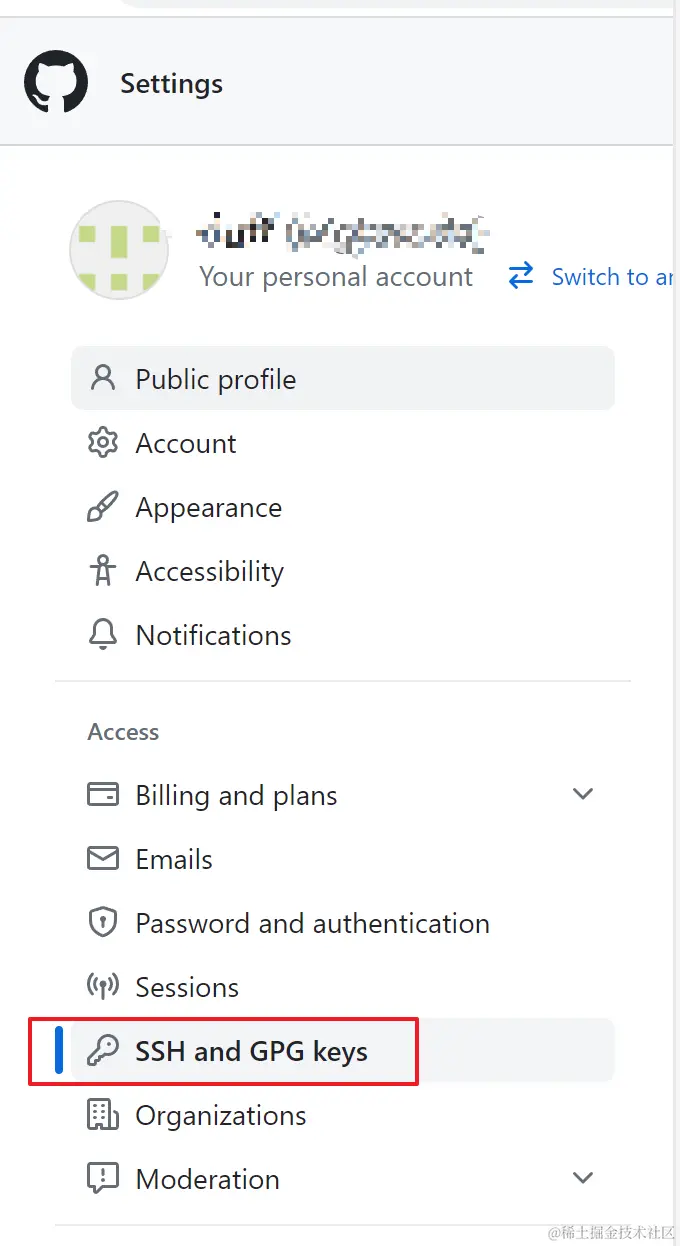Image resolution: width=680 pixels, height=1246 pixels.
Task: Click the Settings header title
Action: click(171, 84)
